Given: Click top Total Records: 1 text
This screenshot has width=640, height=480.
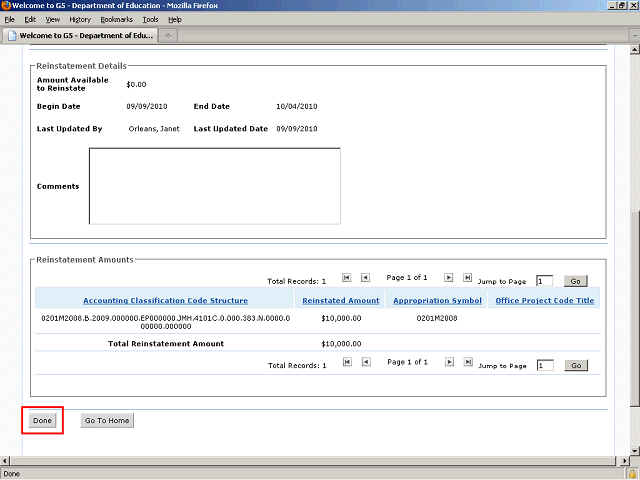Looking at the screenshot, I should coord(296,281).
